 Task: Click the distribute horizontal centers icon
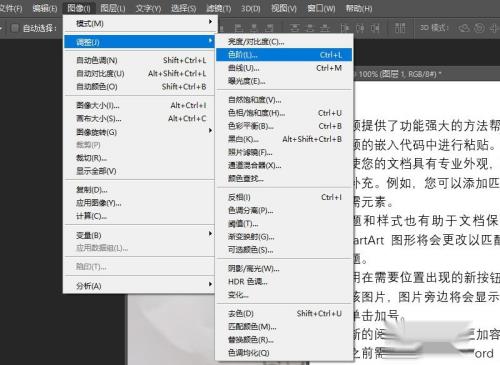click(360, 28)
